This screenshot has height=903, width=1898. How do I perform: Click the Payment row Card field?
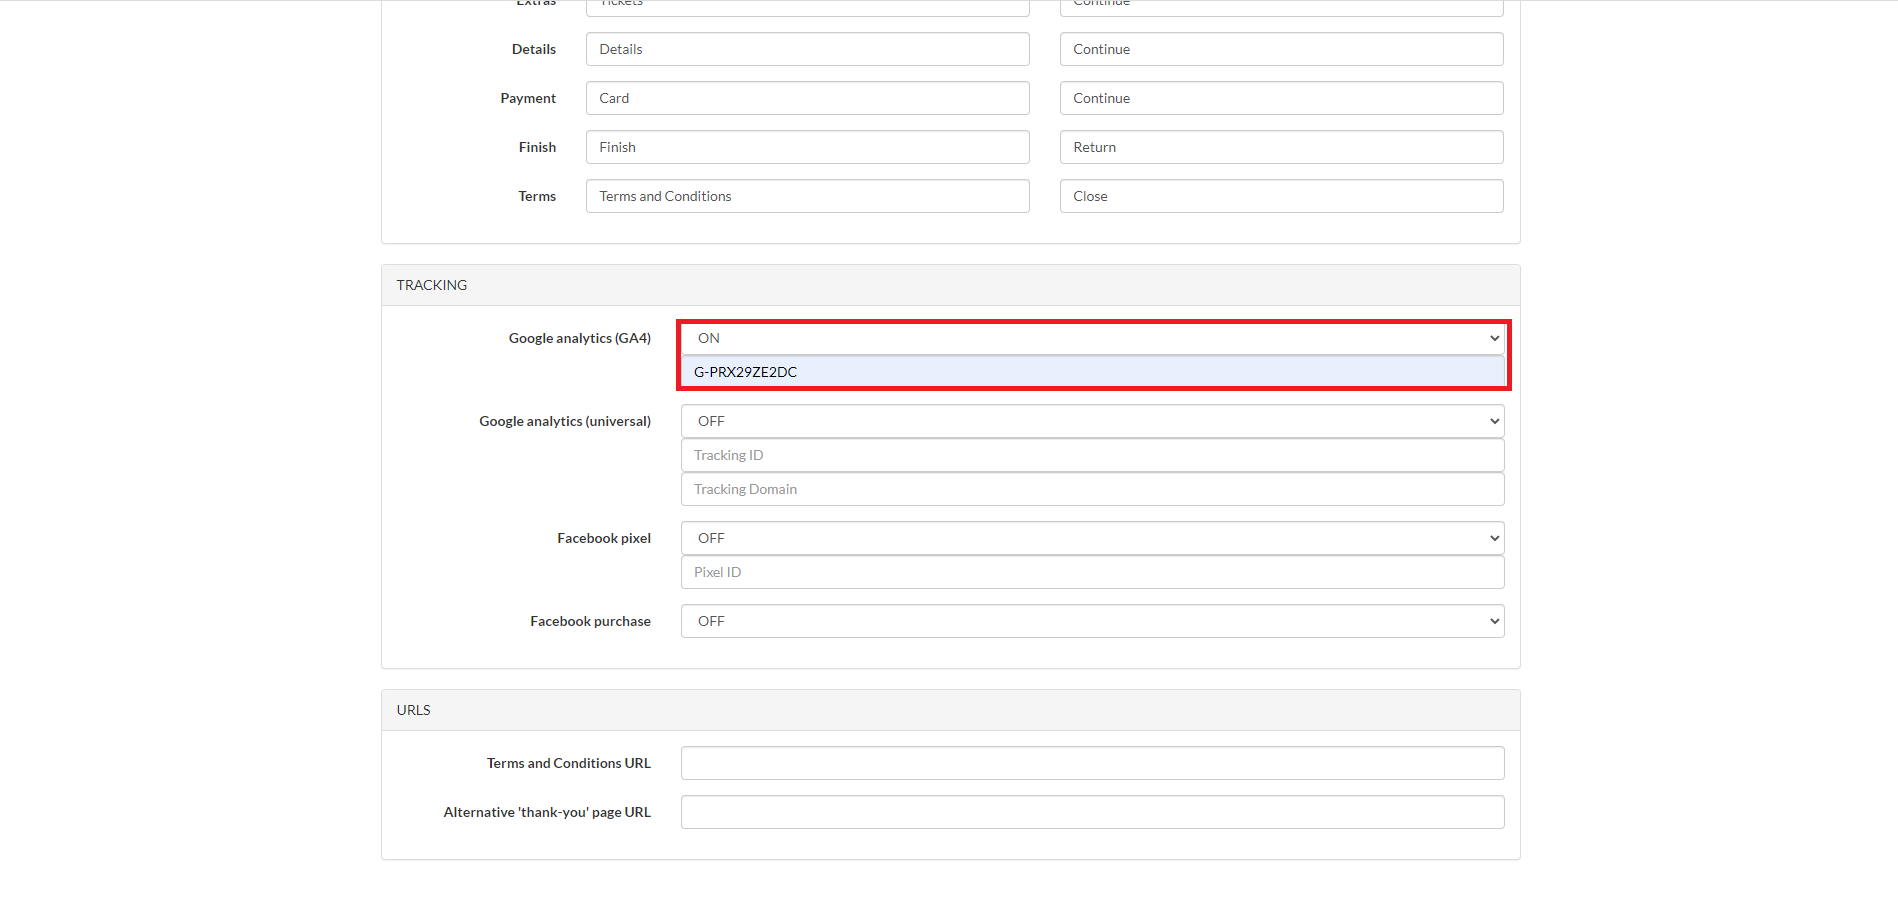(807, 98)
